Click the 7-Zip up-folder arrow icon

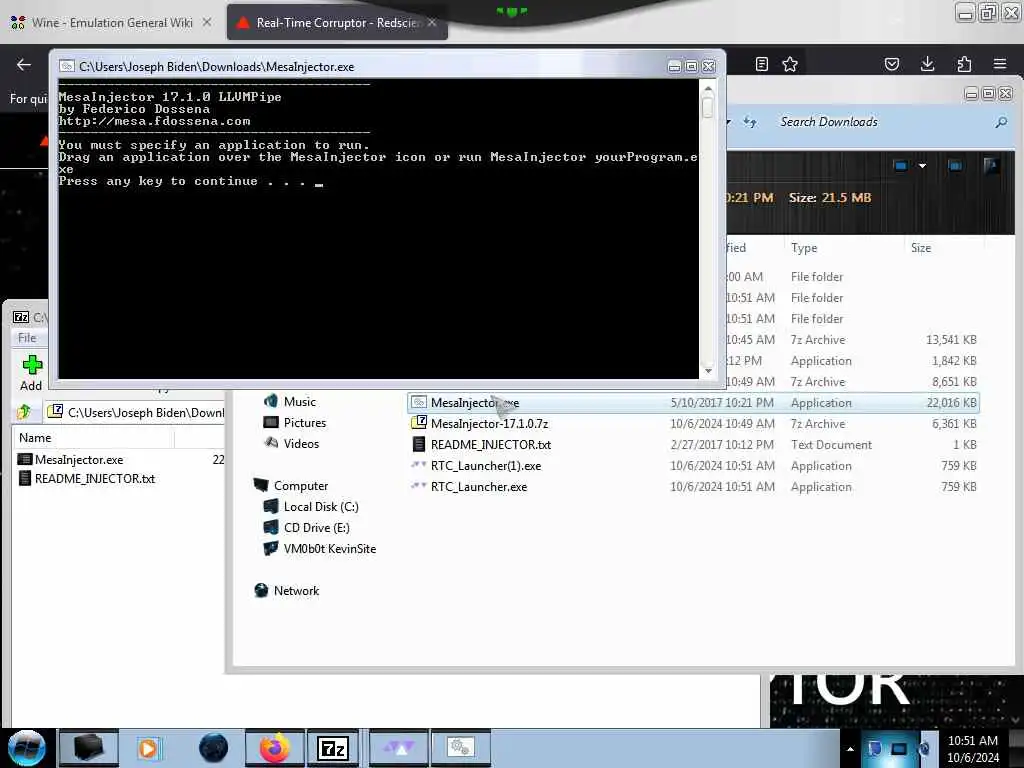(x=24, y=412)
